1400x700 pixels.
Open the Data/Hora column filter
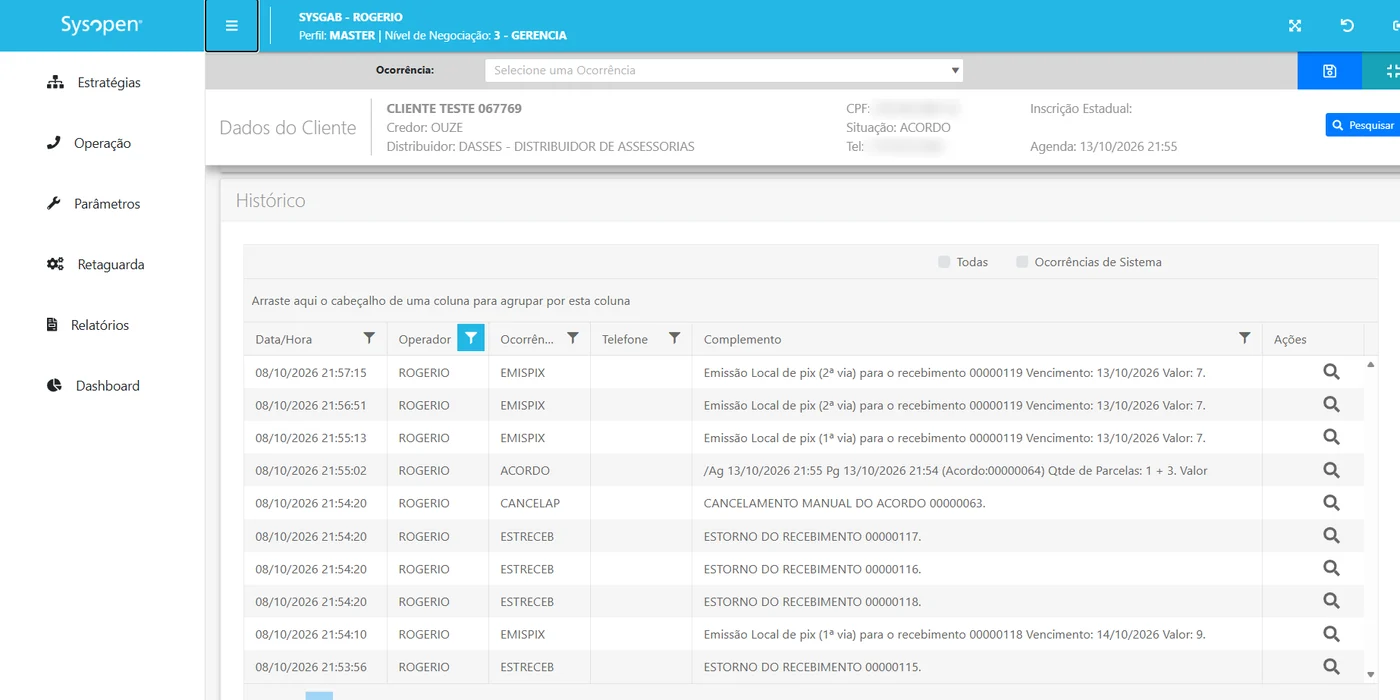[x=369, y=339]
